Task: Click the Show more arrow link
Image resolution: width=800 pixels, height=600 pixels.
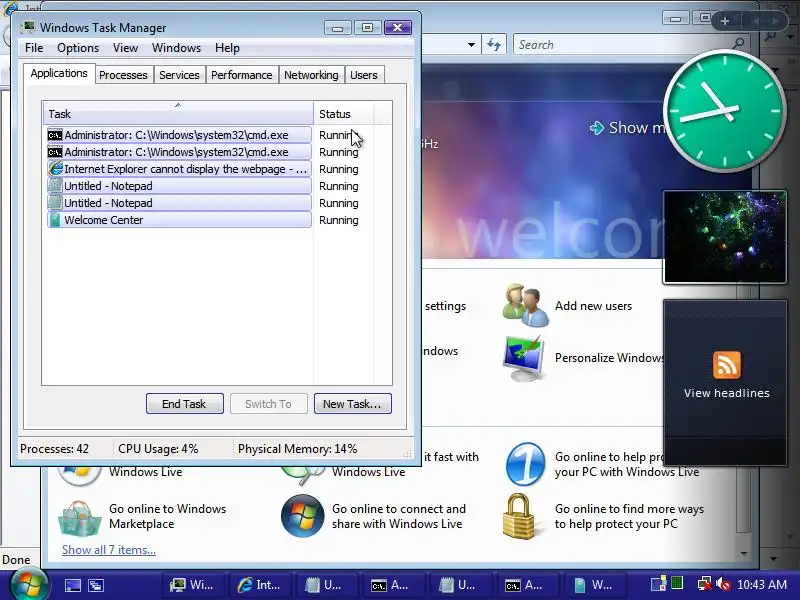Action: point(596,128)
